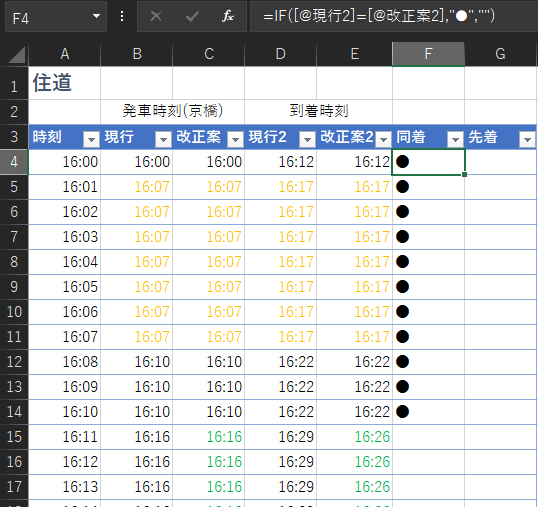Click orange 16:07 in row 5 現行
The height and width of the screenshot is (507, 538).
[137, 187]
